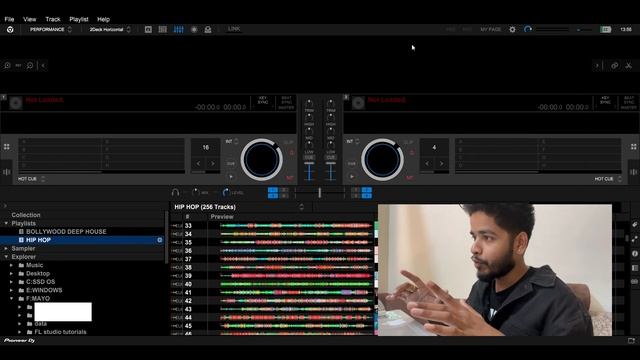Halve deck 2 loop size with left arrow
Viewport: 640px width, 360px height.
coord(427,164)
